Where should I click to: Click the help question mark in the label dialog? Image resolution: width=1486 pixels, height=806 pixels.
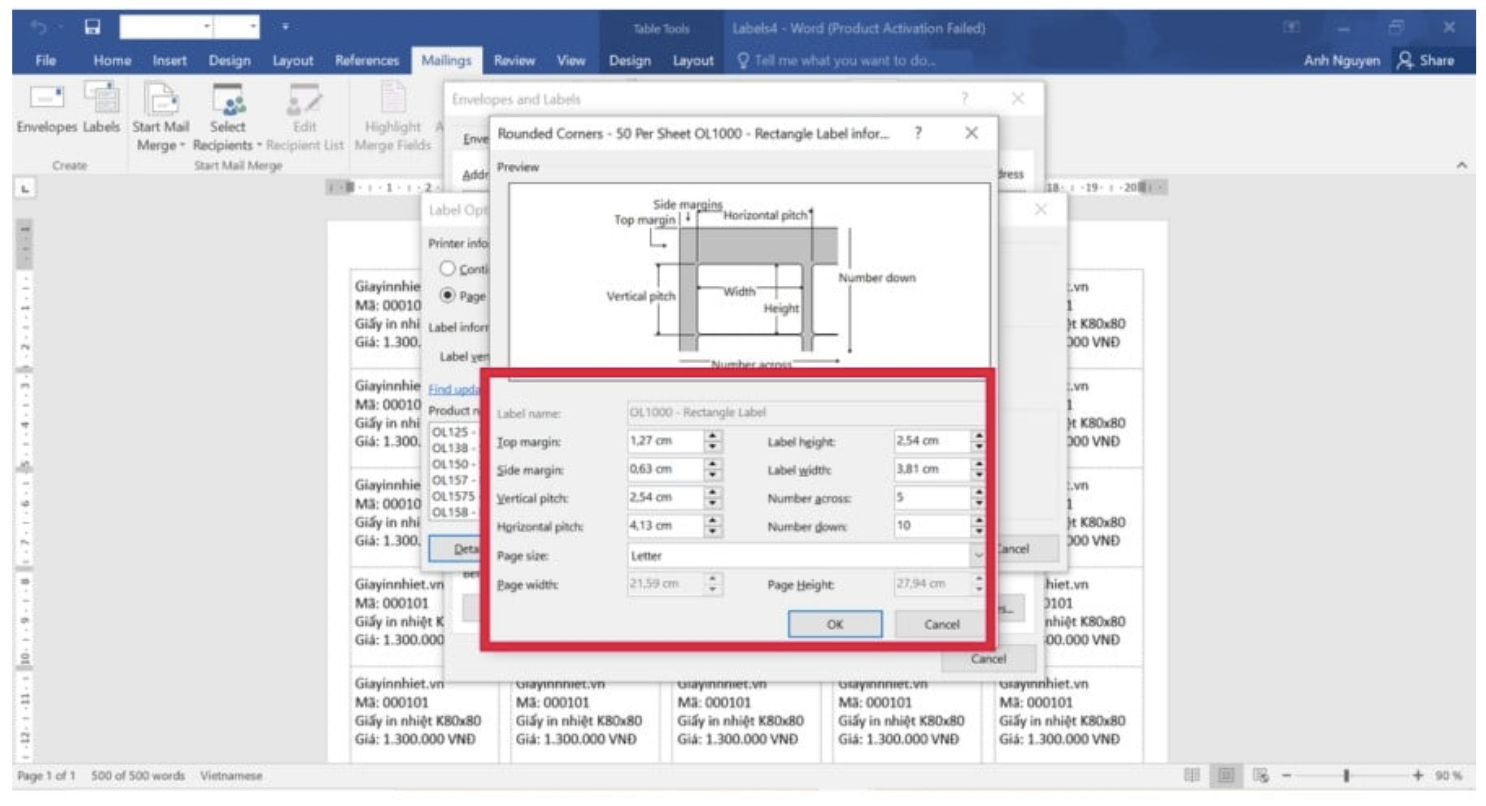coord(918,133)
